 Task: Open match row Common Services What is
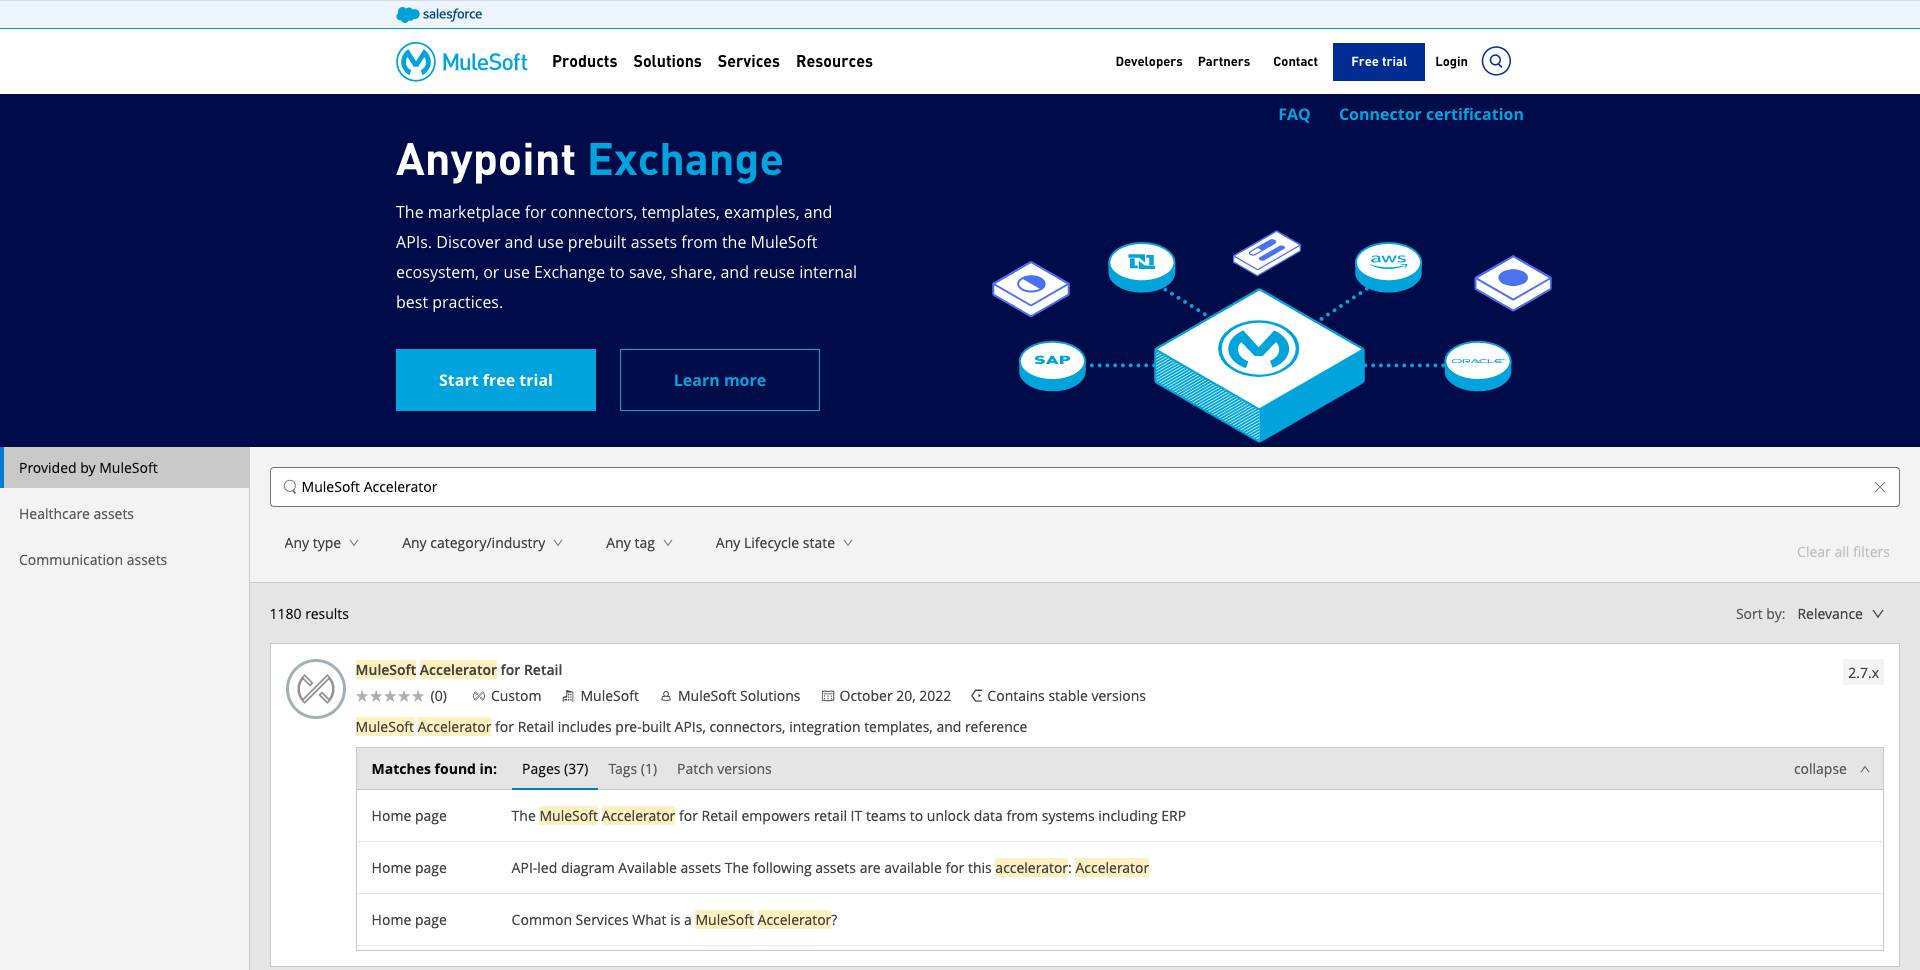(1120, 920)
